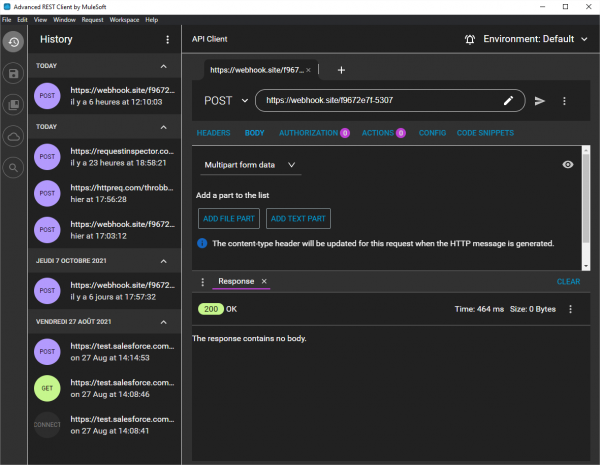Open the History panel icon in sidebar
Image resolution: width=600 pixels, height=465 pixels.
[13, 42]
